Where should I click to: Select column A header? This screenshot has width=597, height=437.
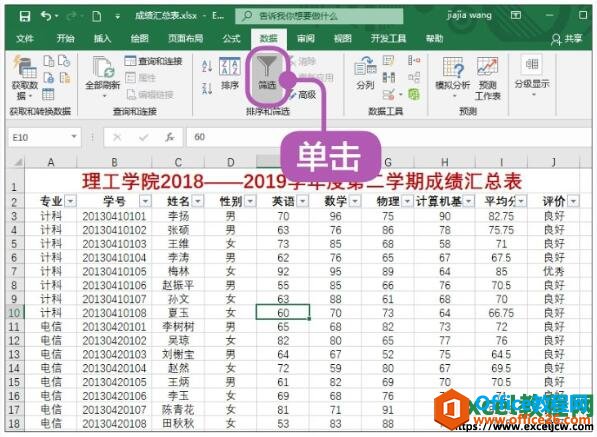51,163
